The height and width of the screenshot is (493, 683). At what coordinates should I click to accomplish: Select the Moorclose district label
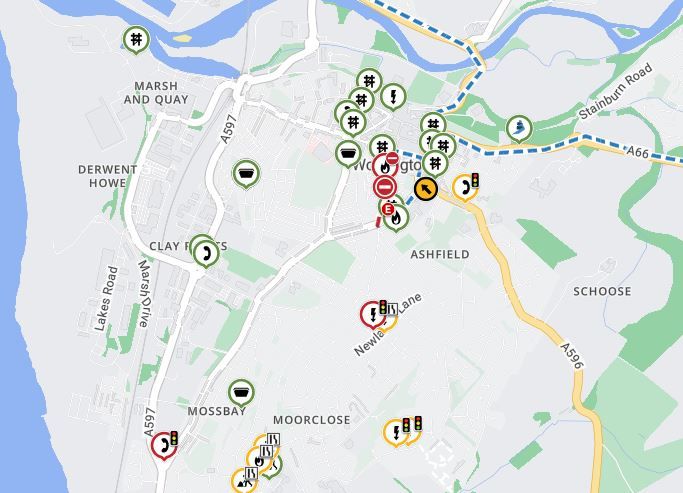coord(311,420)
